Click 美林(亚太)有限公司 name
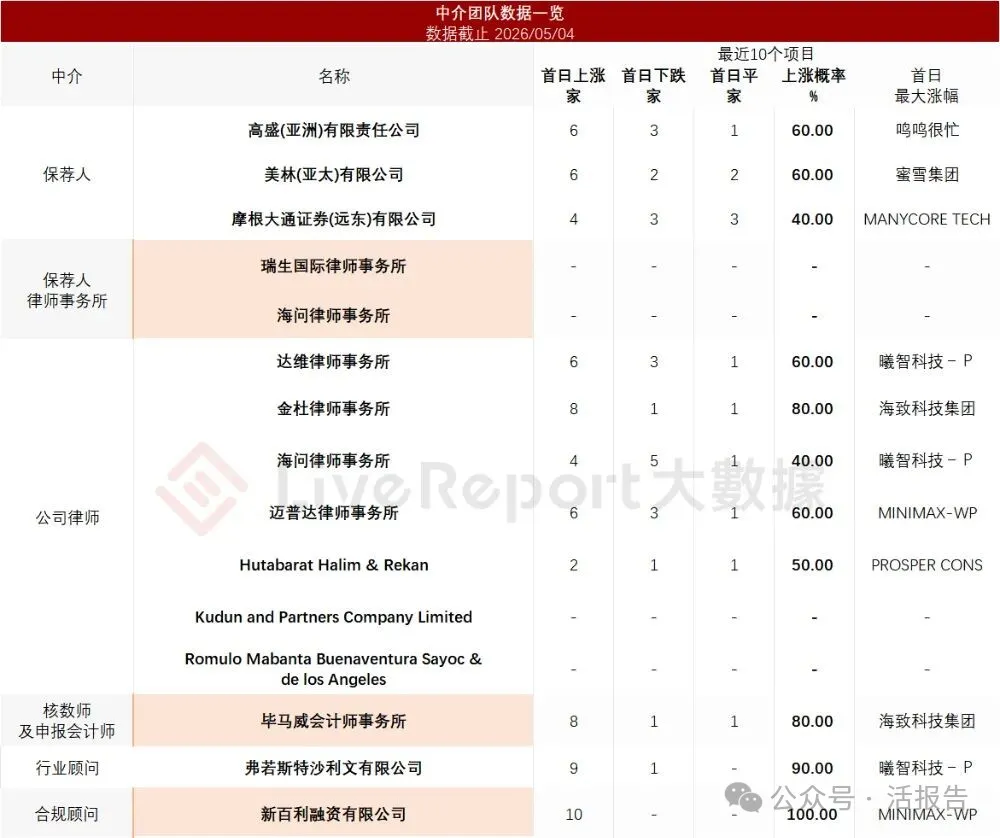This screenshot has width=1000, height=838. click(x=334, y=174)
